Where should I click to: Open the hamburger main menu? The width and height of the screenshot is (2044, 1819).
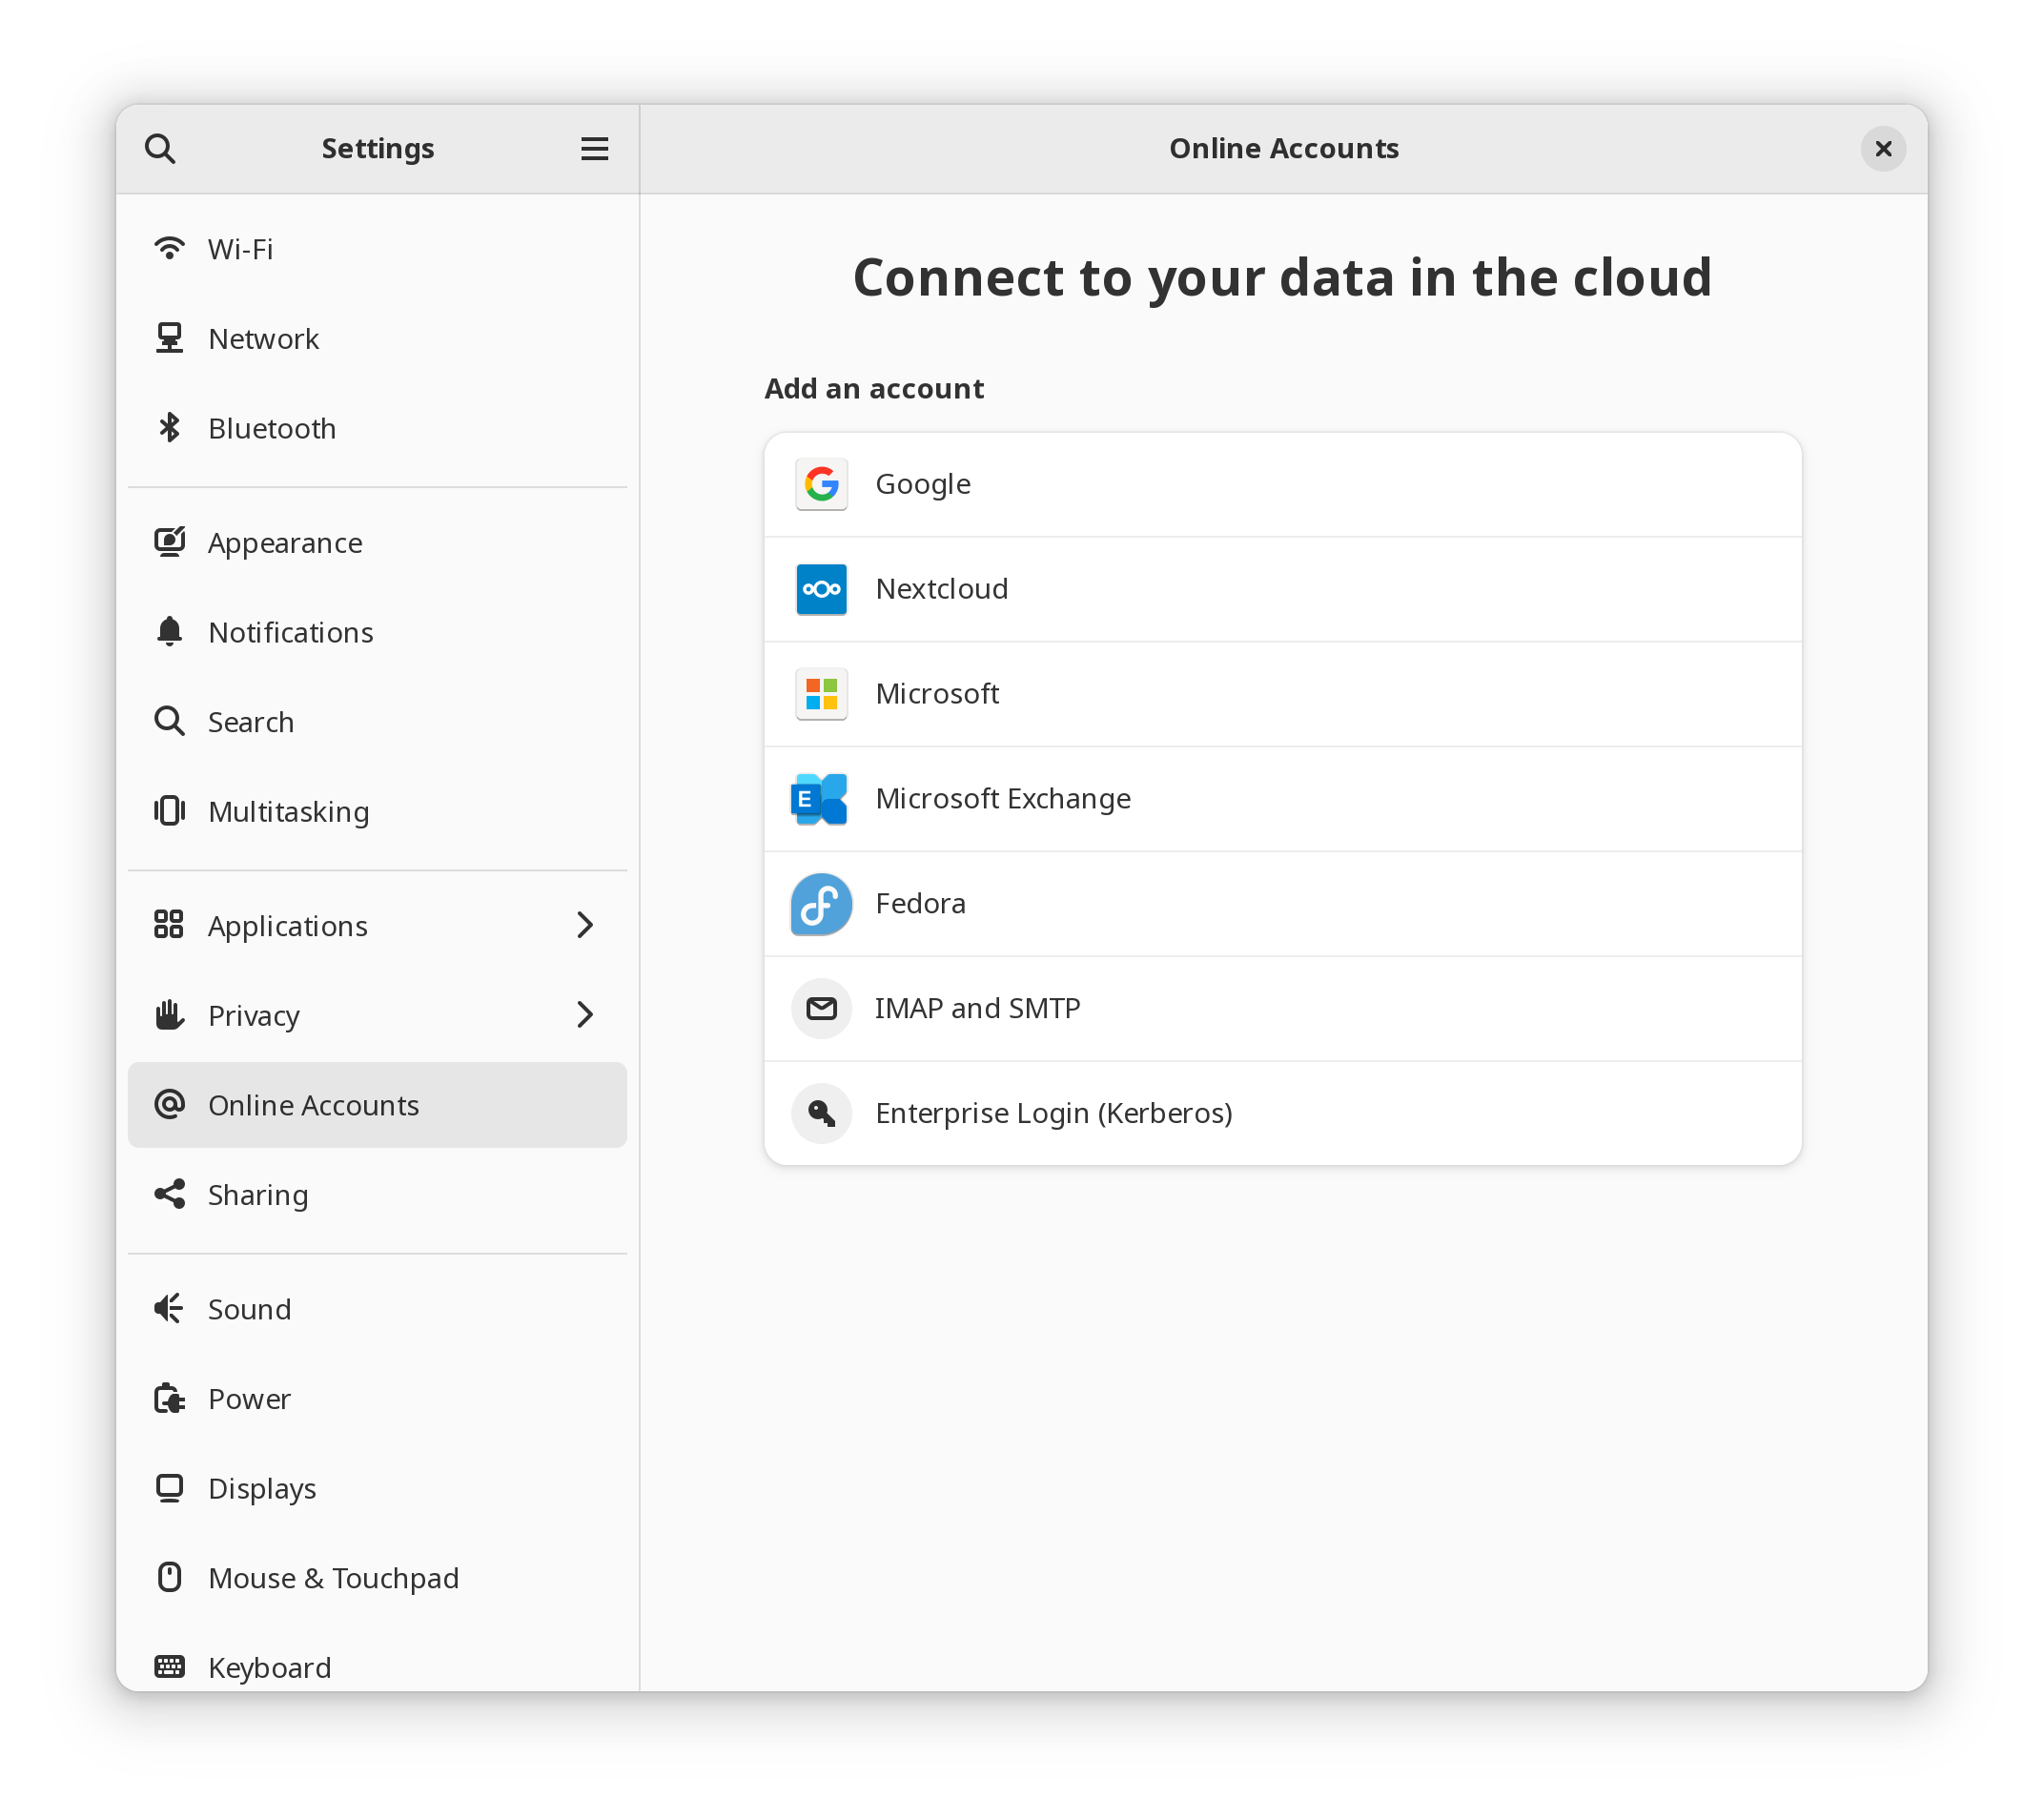tap(594, 149)
